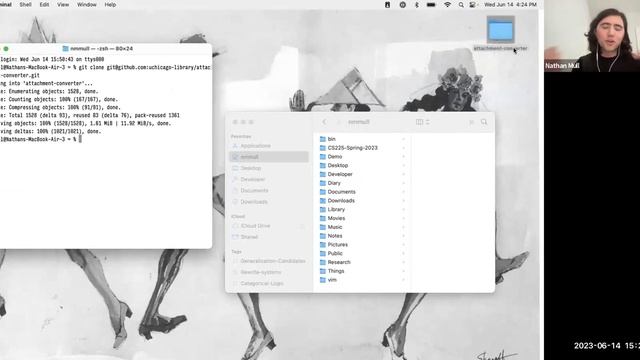Screen dimensions: 640x360
Task: Open the Help menu
Action: [110, 5]
